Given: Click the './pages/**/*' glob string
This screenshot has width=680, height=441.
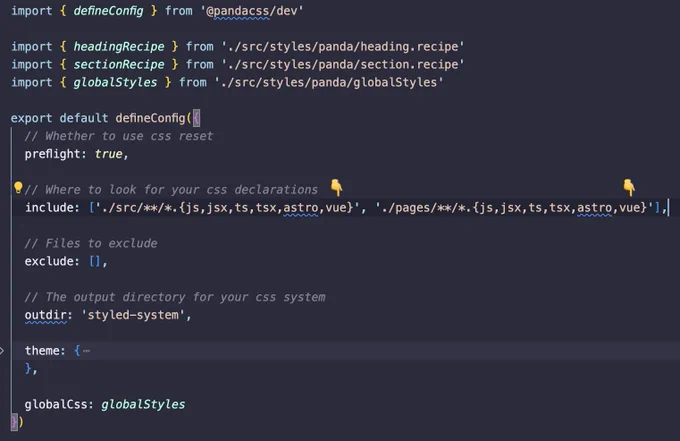Looking at the screenshot, I should pyautogui.click(x=514, y=208).
